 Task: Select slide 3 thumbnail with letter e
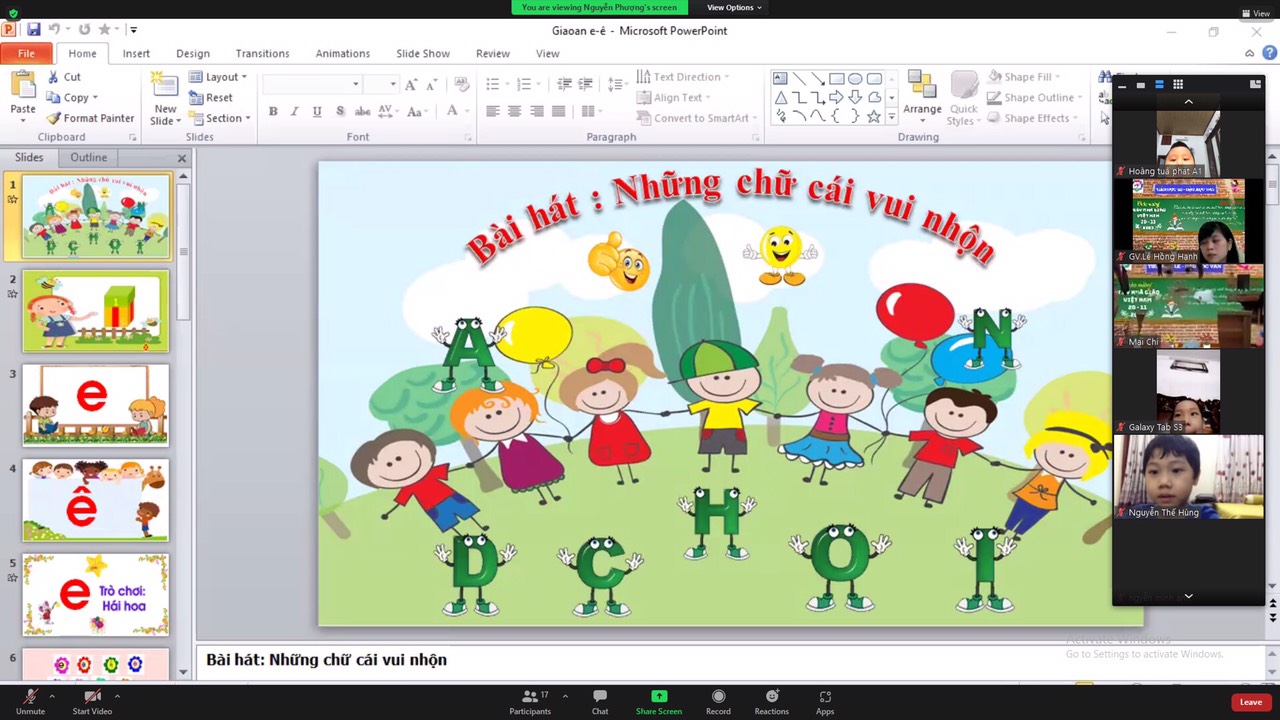96,405
